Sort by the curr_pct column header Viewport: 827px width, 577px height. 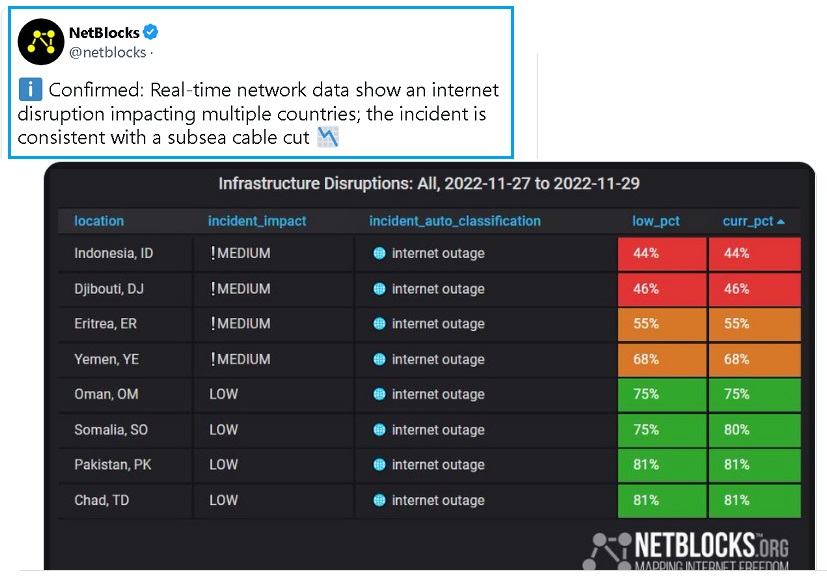(x=753, y=221)
